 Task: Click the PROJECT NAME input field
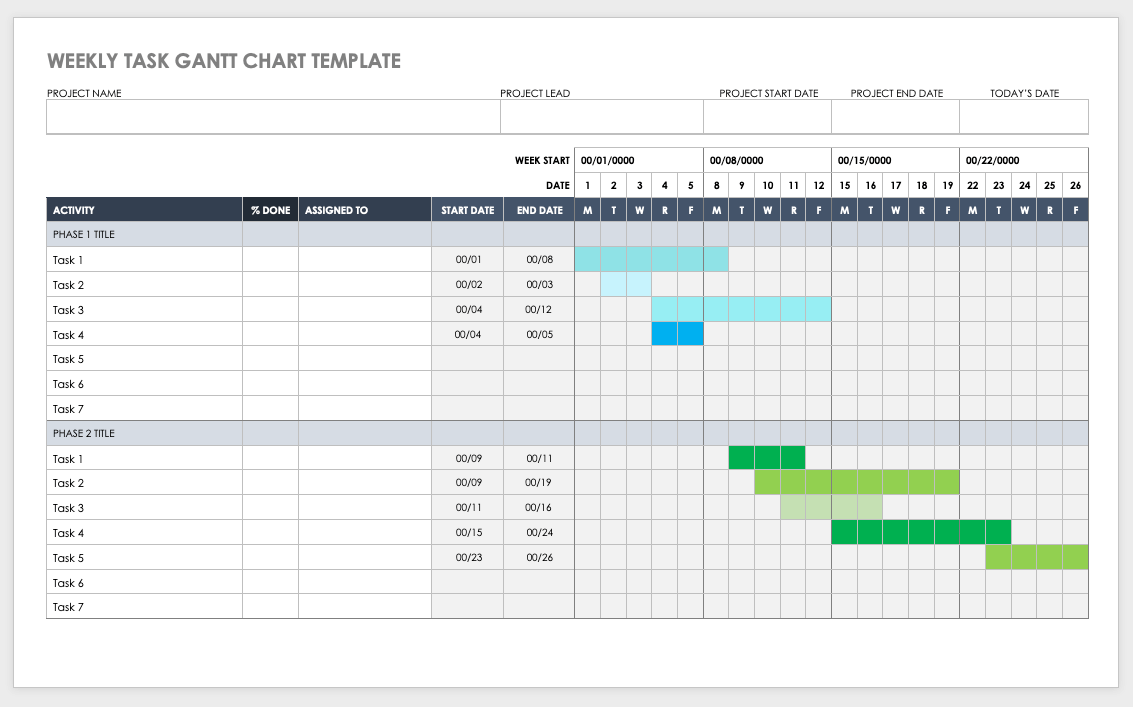coord(270,116)
